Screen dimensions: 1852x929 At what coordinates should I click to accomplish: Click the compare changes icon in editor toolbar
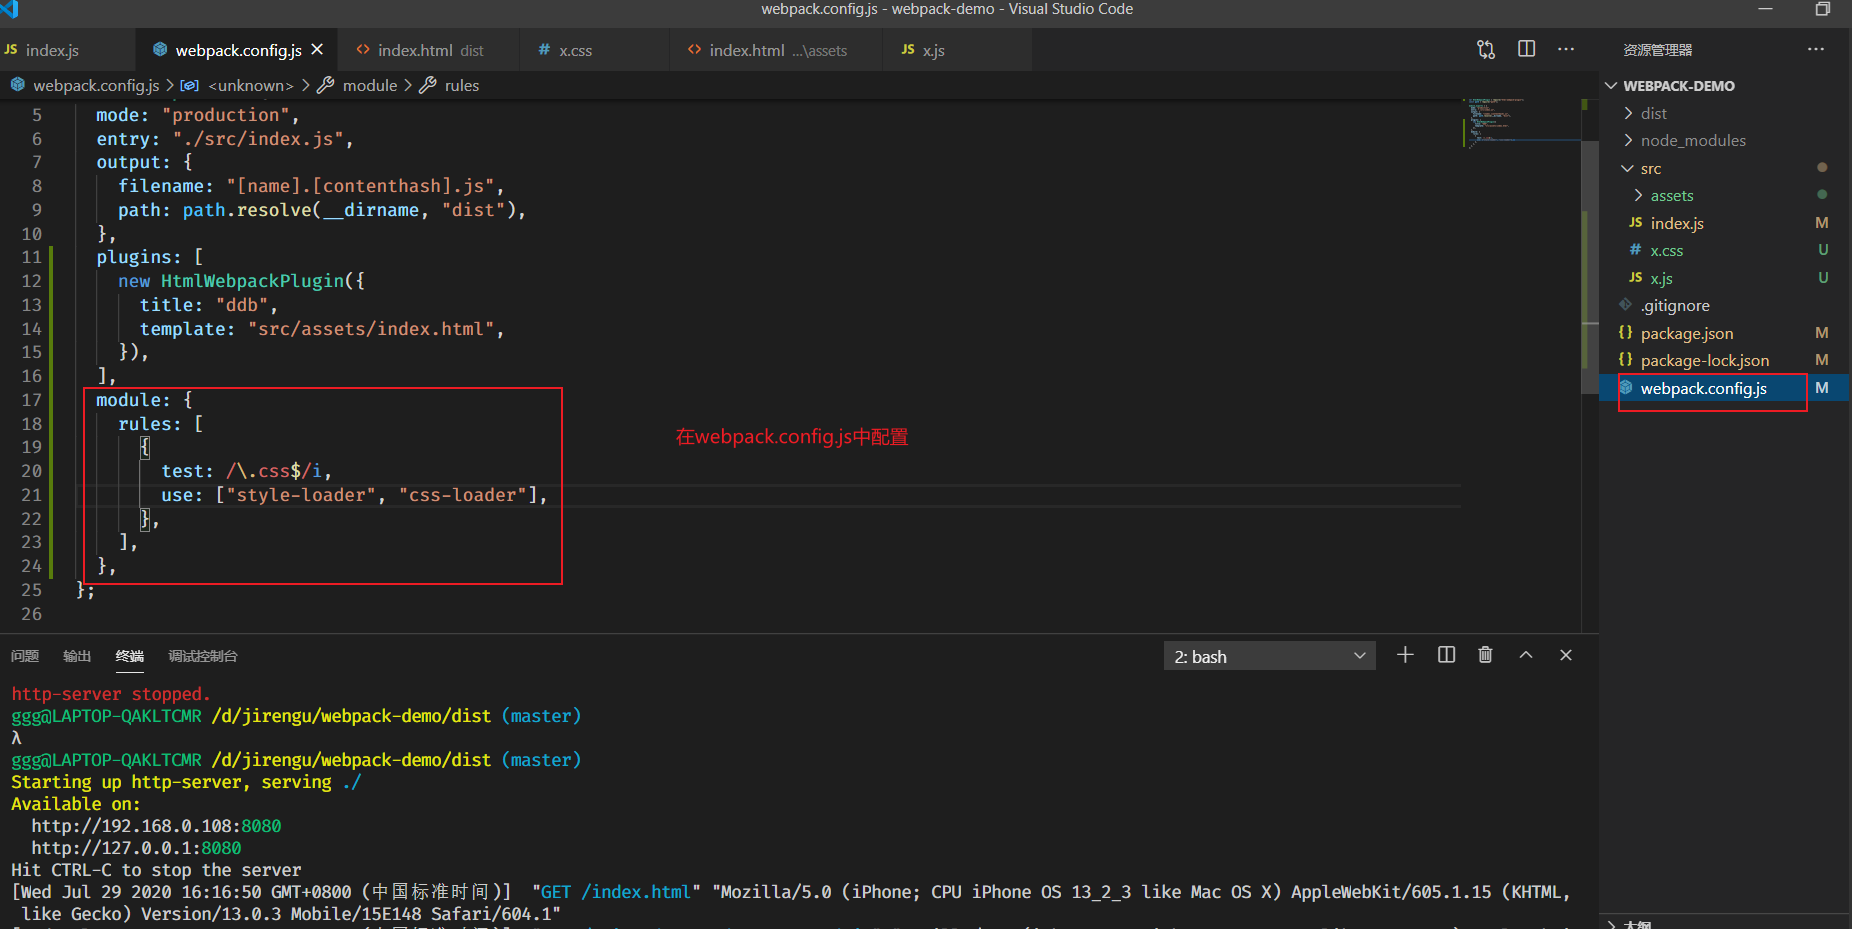tap(1486, 50)
